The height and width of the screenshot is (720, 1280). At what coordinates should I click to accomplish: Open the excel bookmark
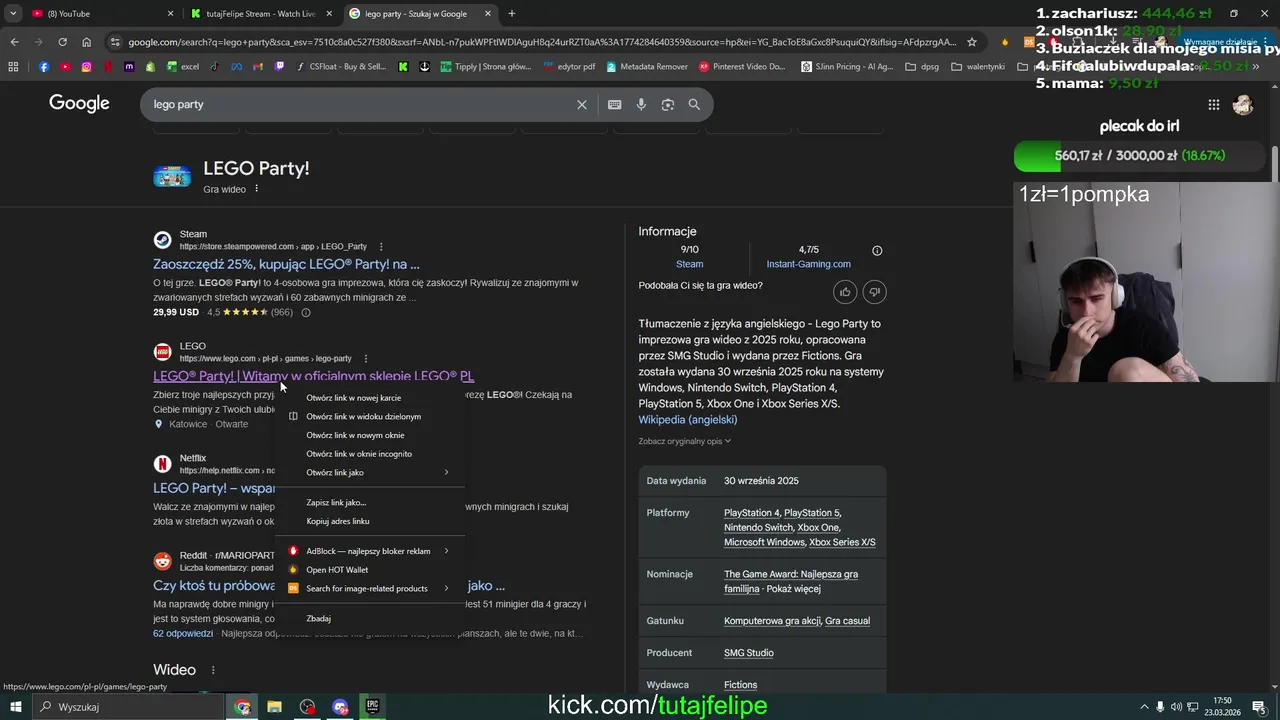click(x=183, y=67)
